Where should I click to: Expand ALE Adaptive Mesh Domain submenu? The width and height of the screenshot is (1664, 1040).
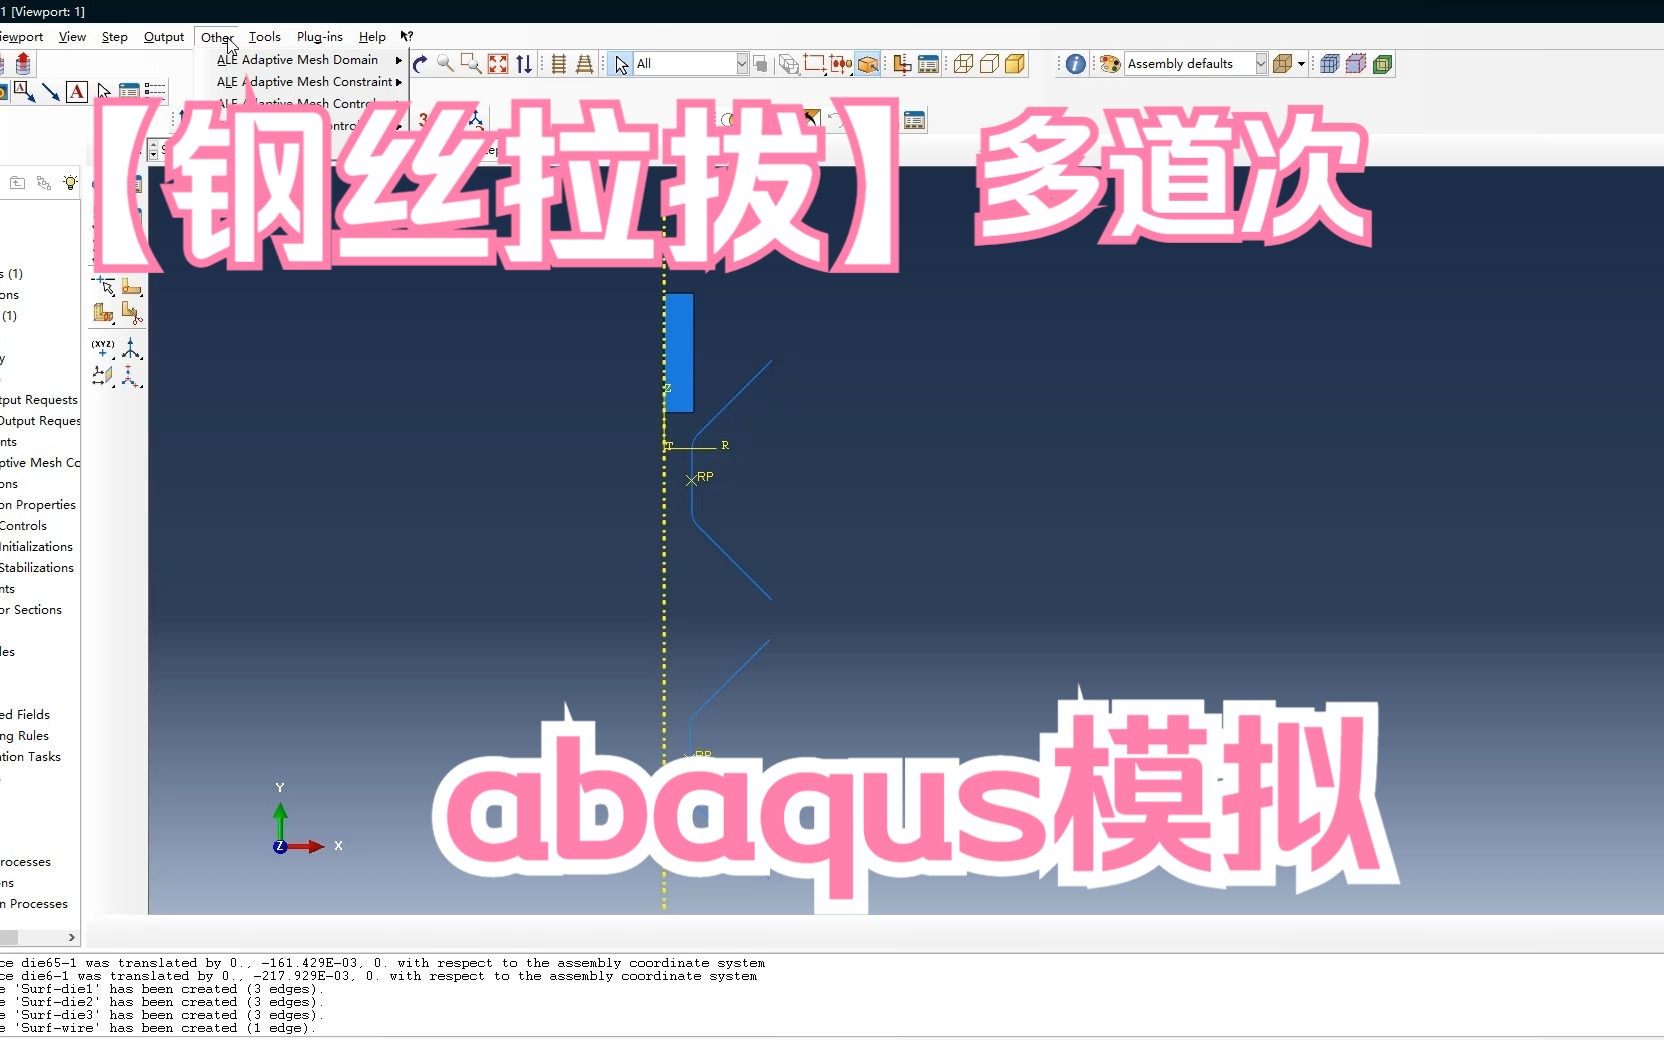(309, 60)
